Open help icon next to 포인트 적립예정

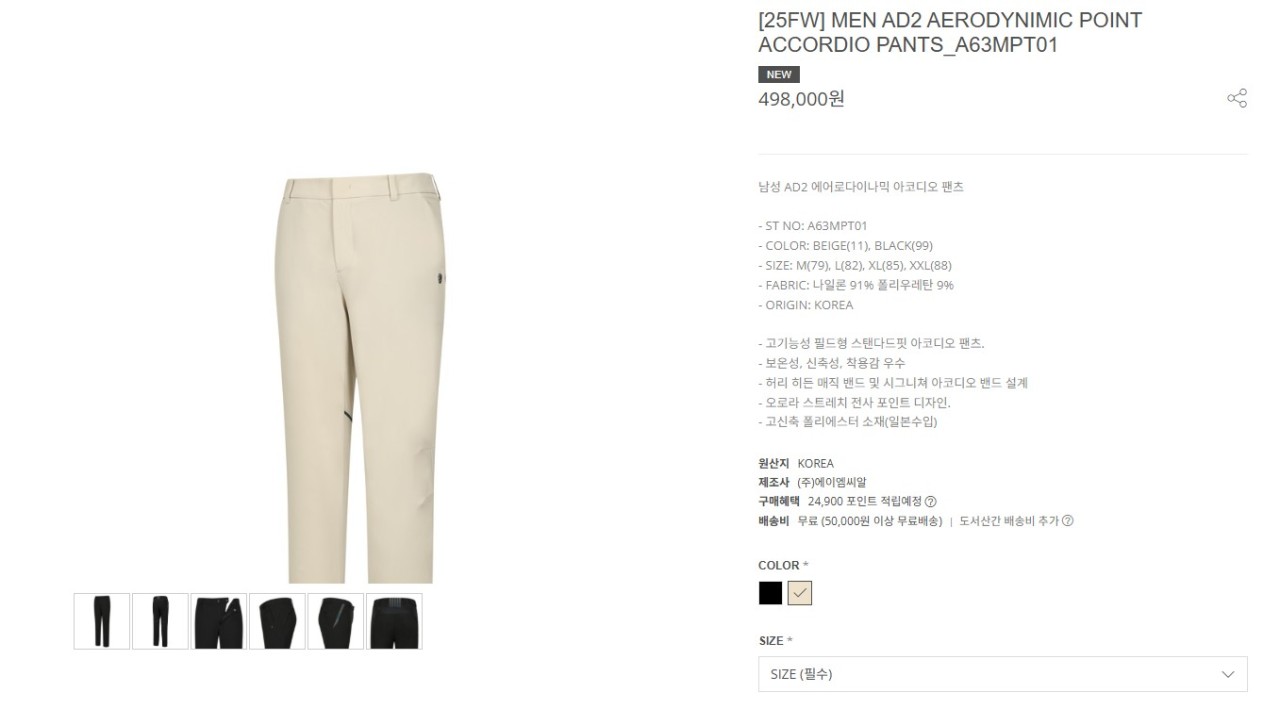click(x=931, y=502)
